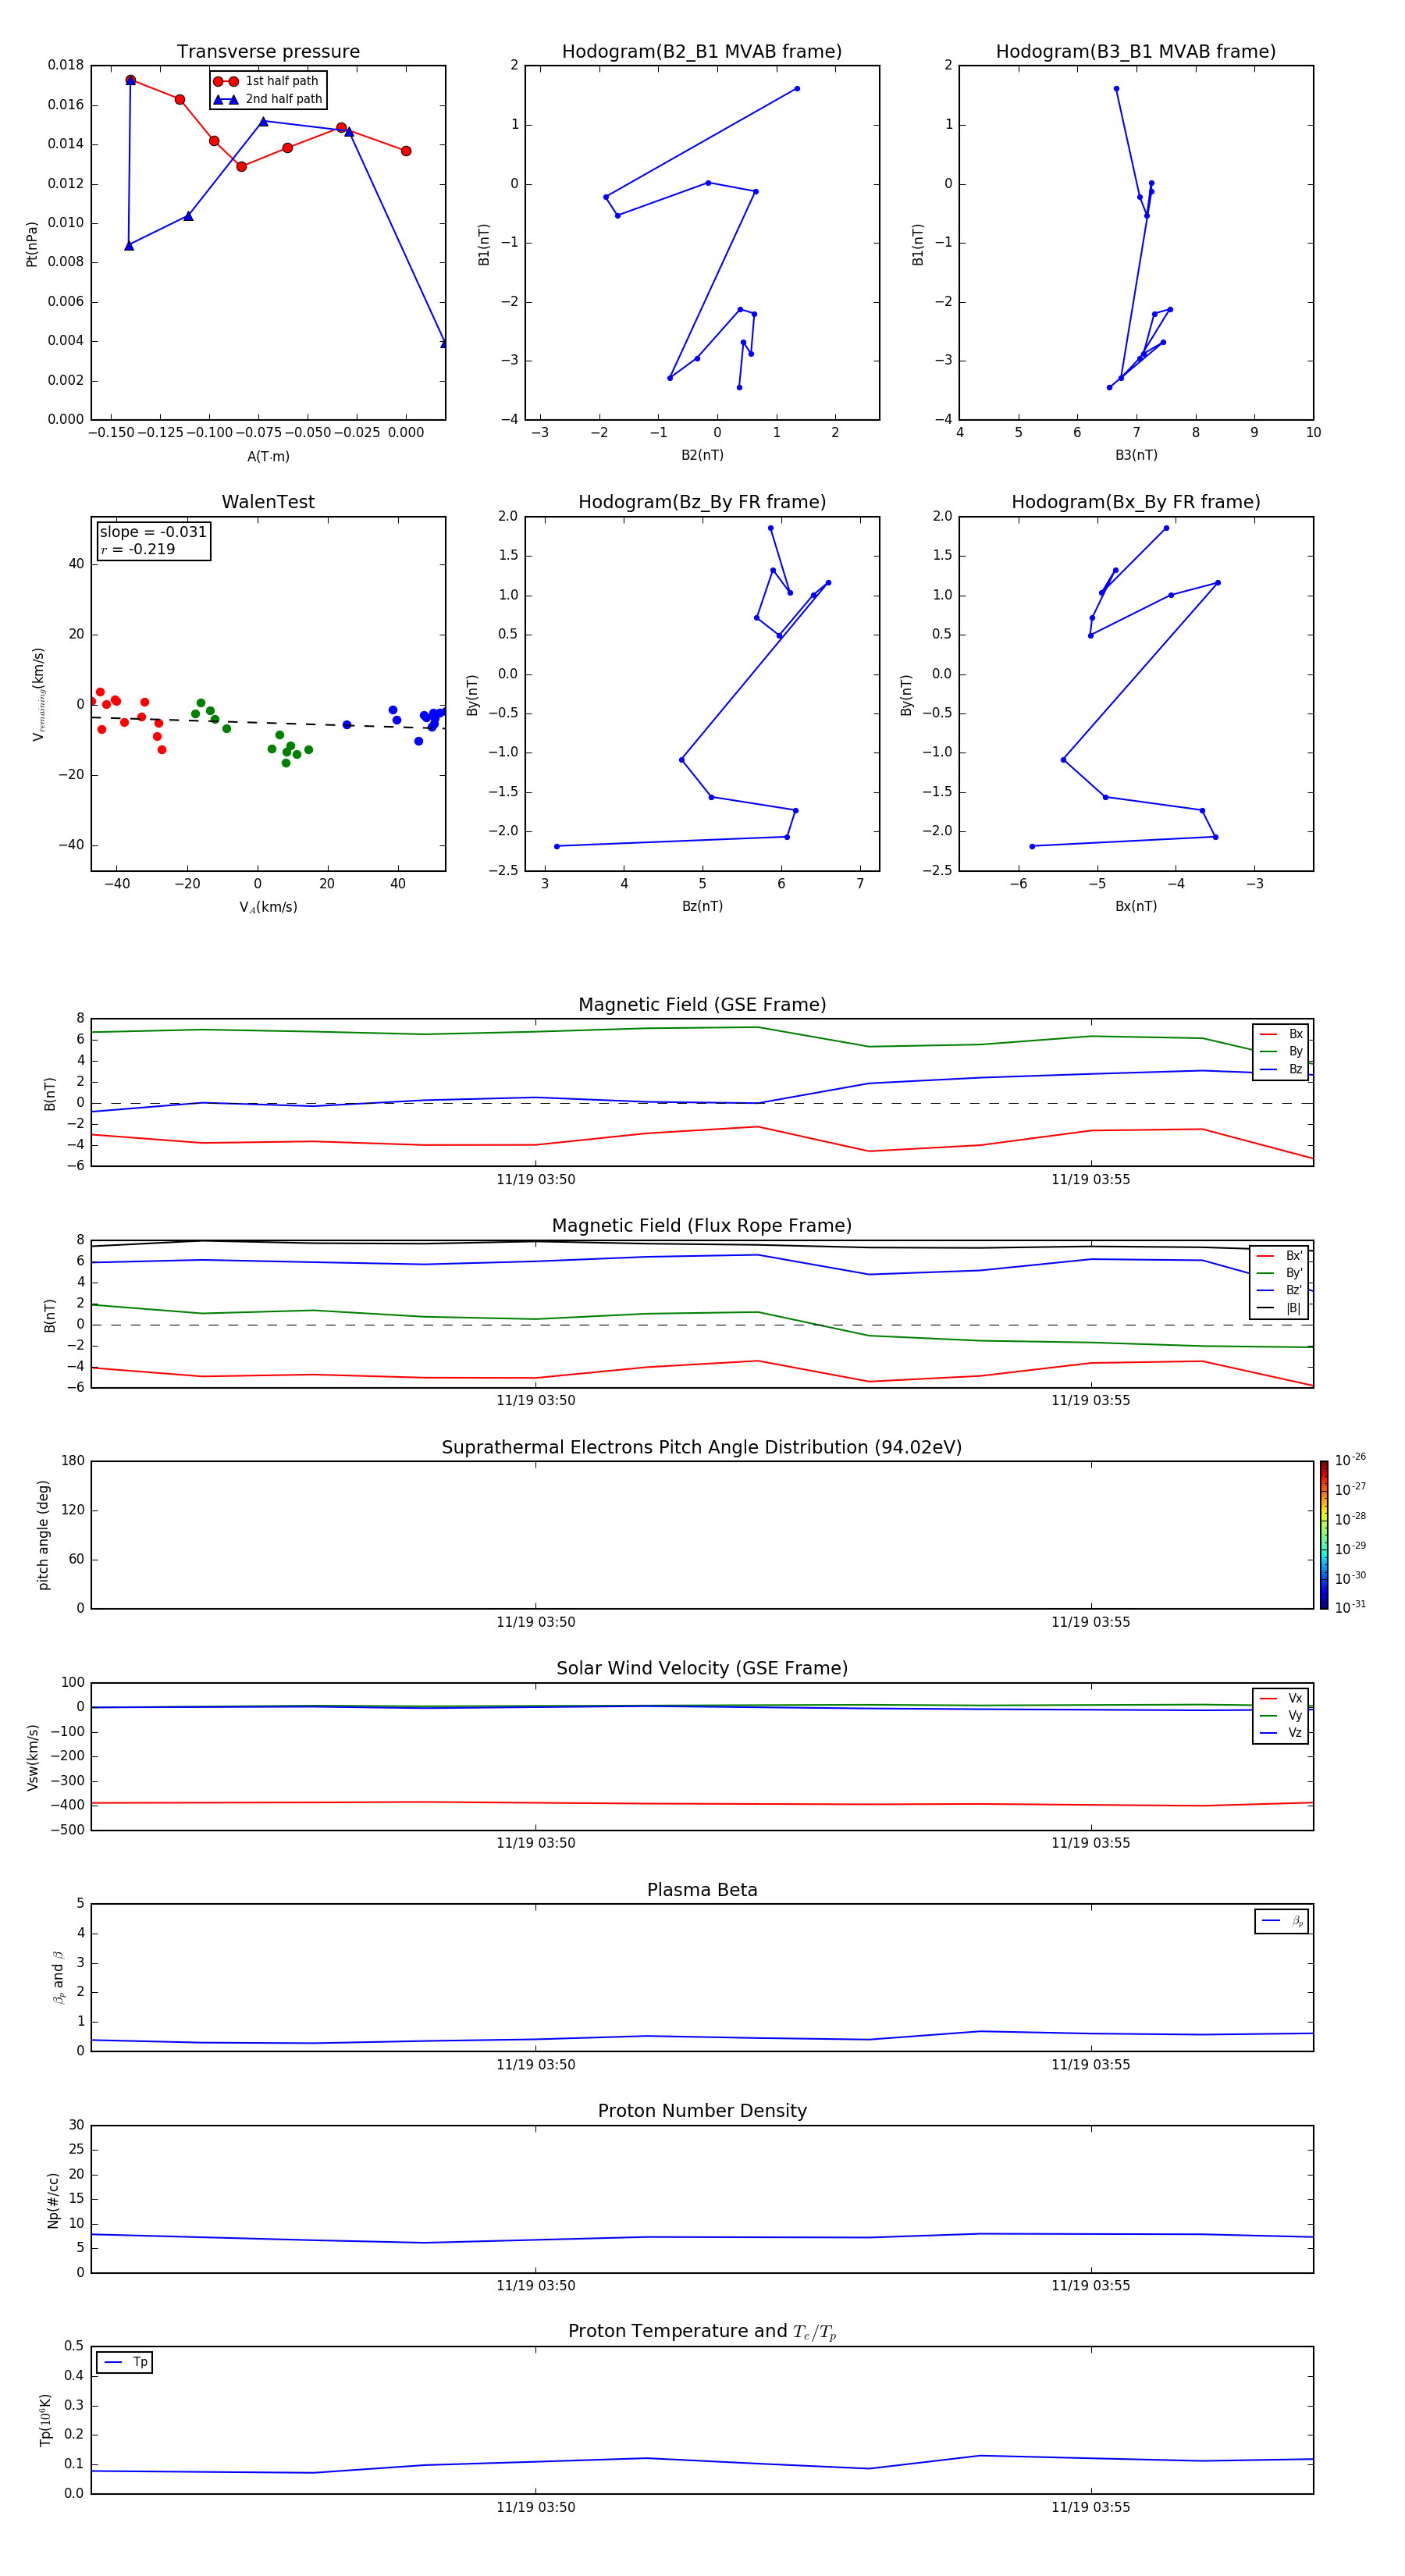The height and width of the screenshot is (2576, 1405).
Task: Click the "A(T·m)" x-axis label
Action: click(x=268, y=457)
